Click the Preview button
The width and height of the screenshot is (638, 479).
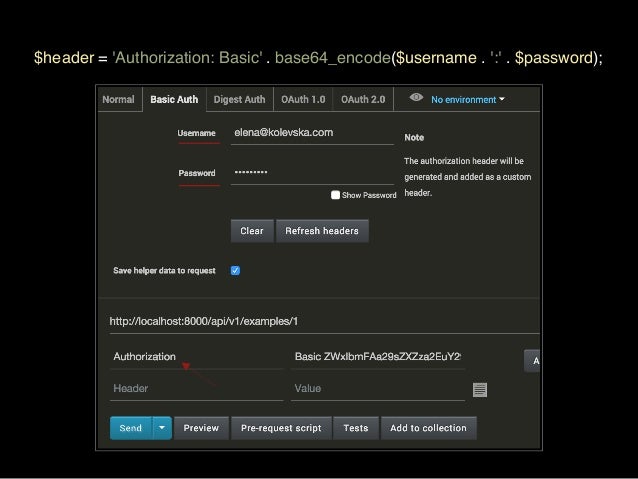[201, 428]
